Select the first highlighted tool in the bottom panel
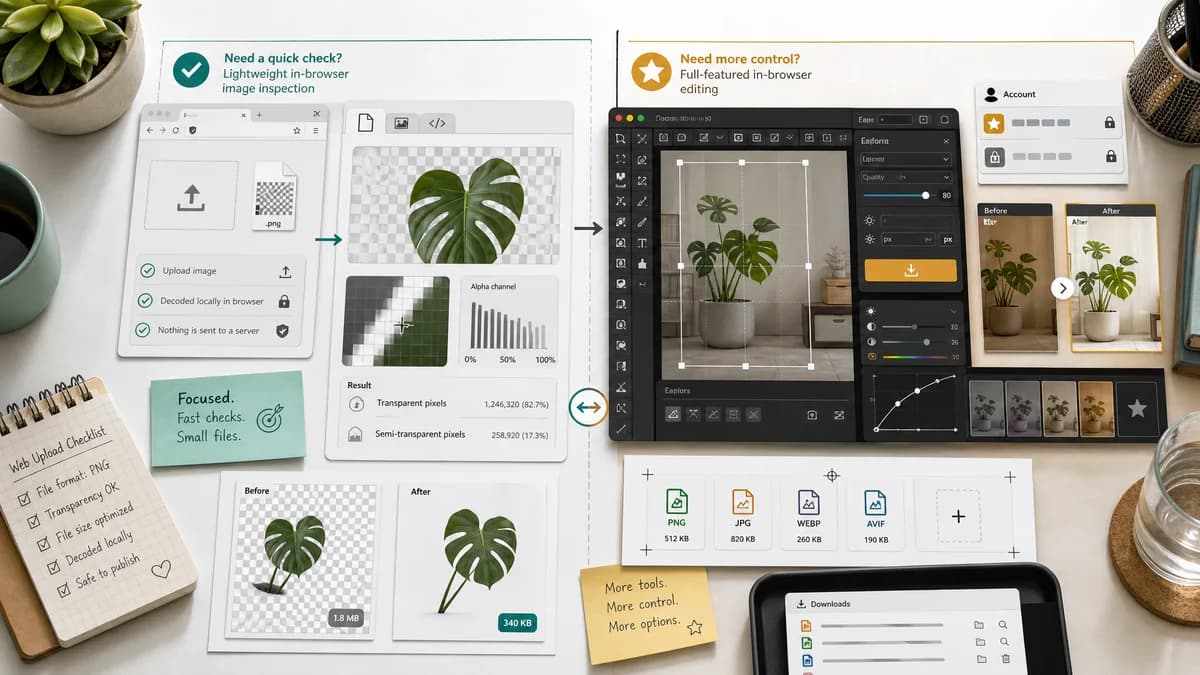 click(673, 414)
